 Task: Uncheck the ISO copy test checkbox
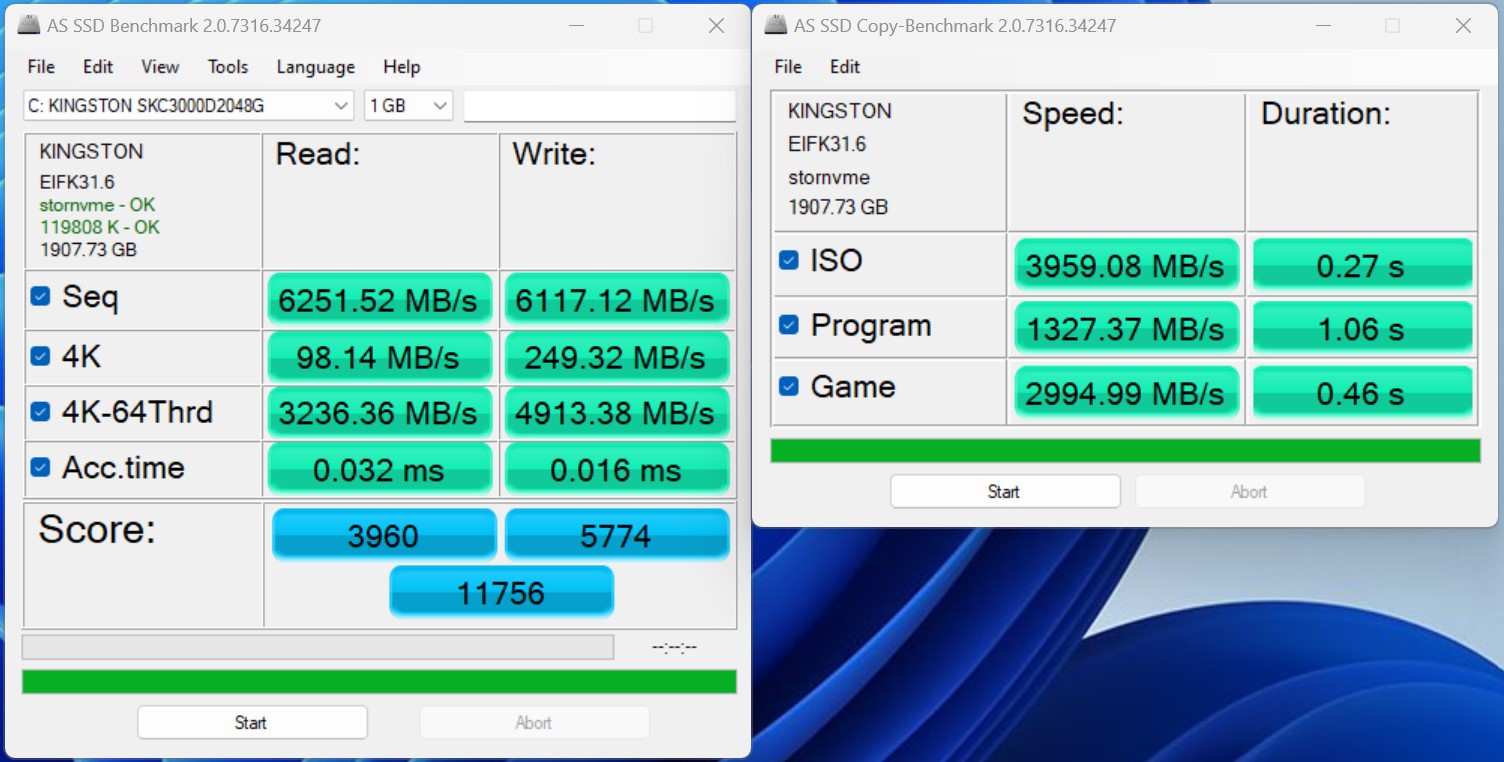(x=789, y=260)
